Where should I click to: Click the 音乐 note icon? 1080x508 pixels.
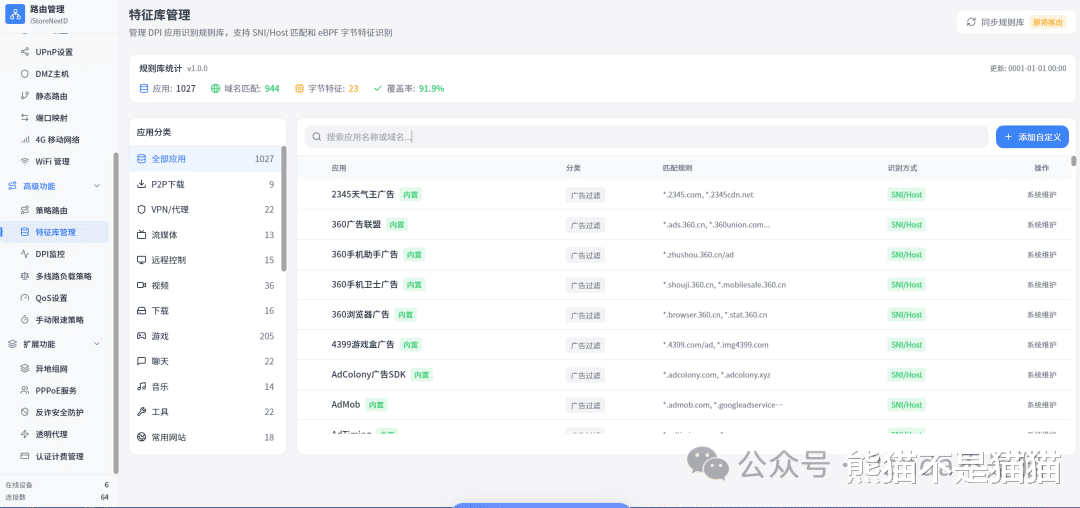pos(141,386)
